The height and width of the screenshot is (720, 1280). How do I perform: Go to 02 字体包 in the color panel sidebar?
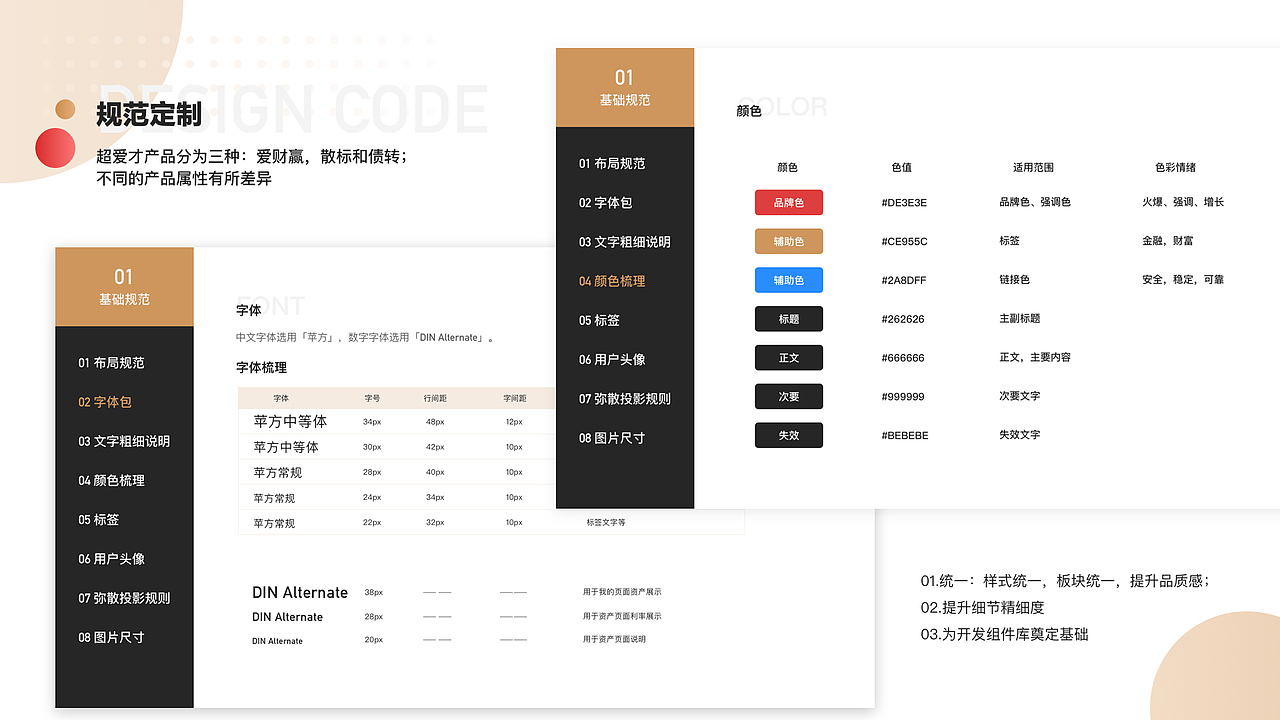point(605,202)
